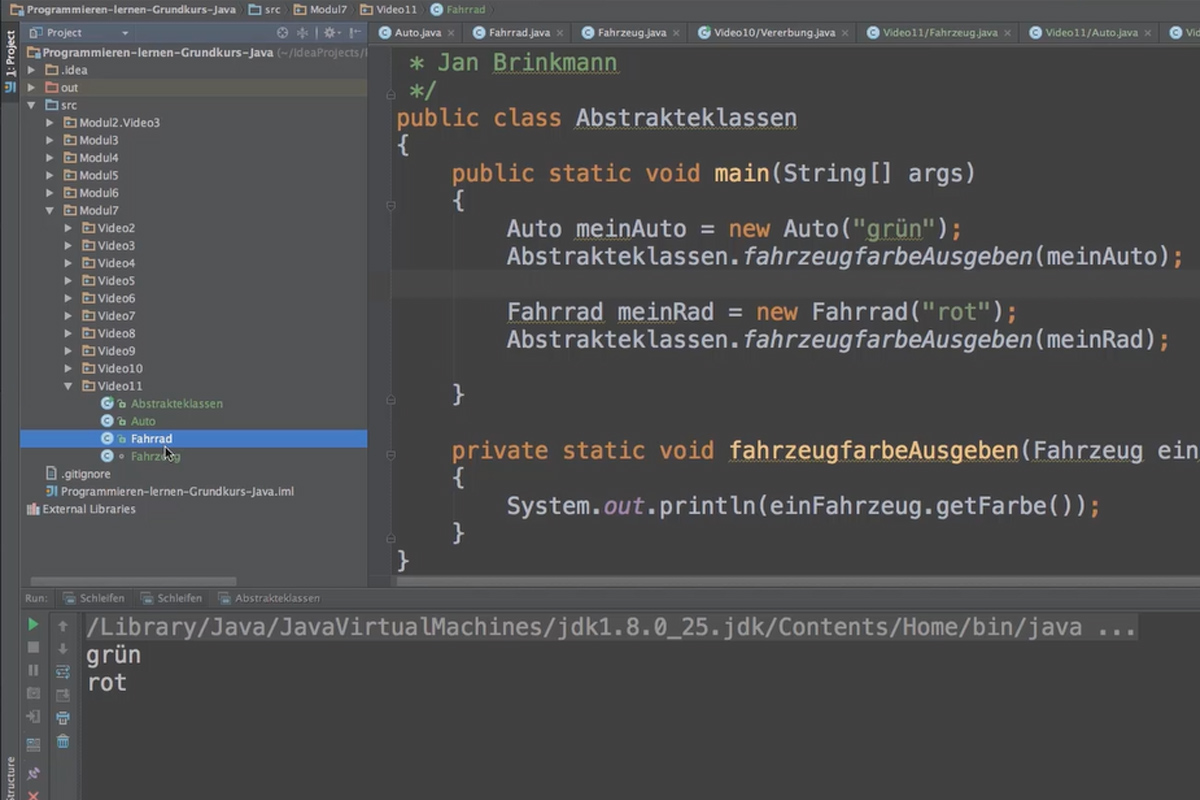Collapse all nodes in the Project tree
This screenshot has height=800, width=1200.
coord(302,33)
